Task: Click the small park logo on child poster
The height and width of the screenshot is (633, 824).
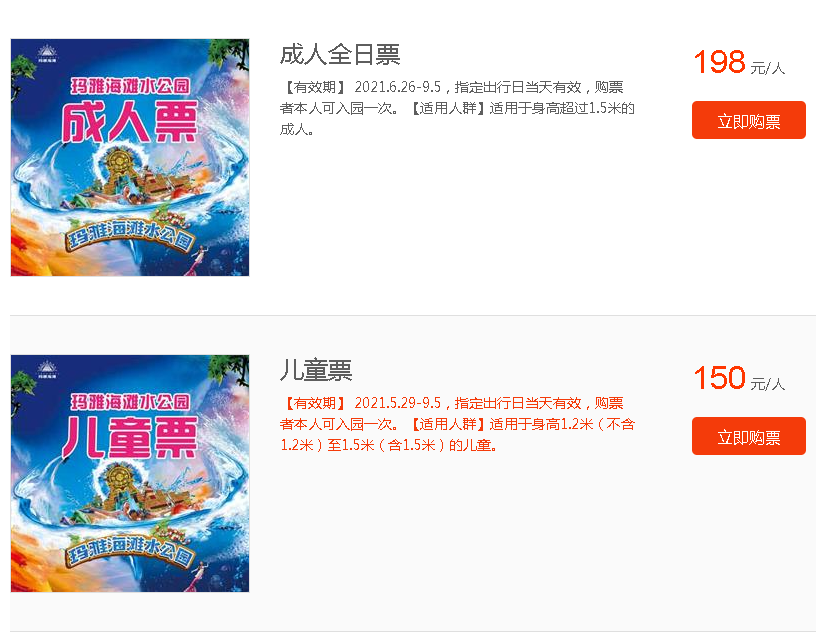Action: pos(47,370)
